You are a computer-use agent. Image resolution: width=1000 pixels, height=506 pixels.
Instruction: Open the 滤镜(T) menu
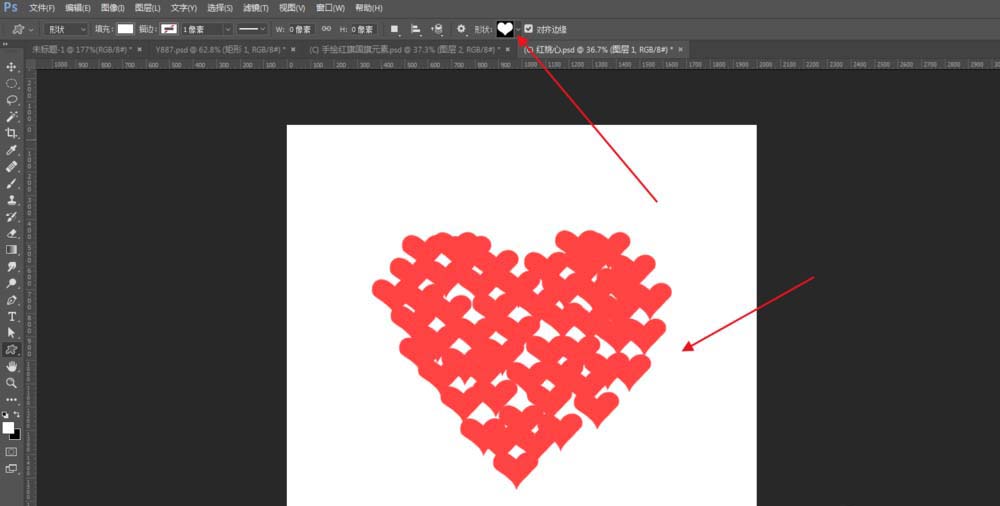pyautogui.click(x=257, y=8)
